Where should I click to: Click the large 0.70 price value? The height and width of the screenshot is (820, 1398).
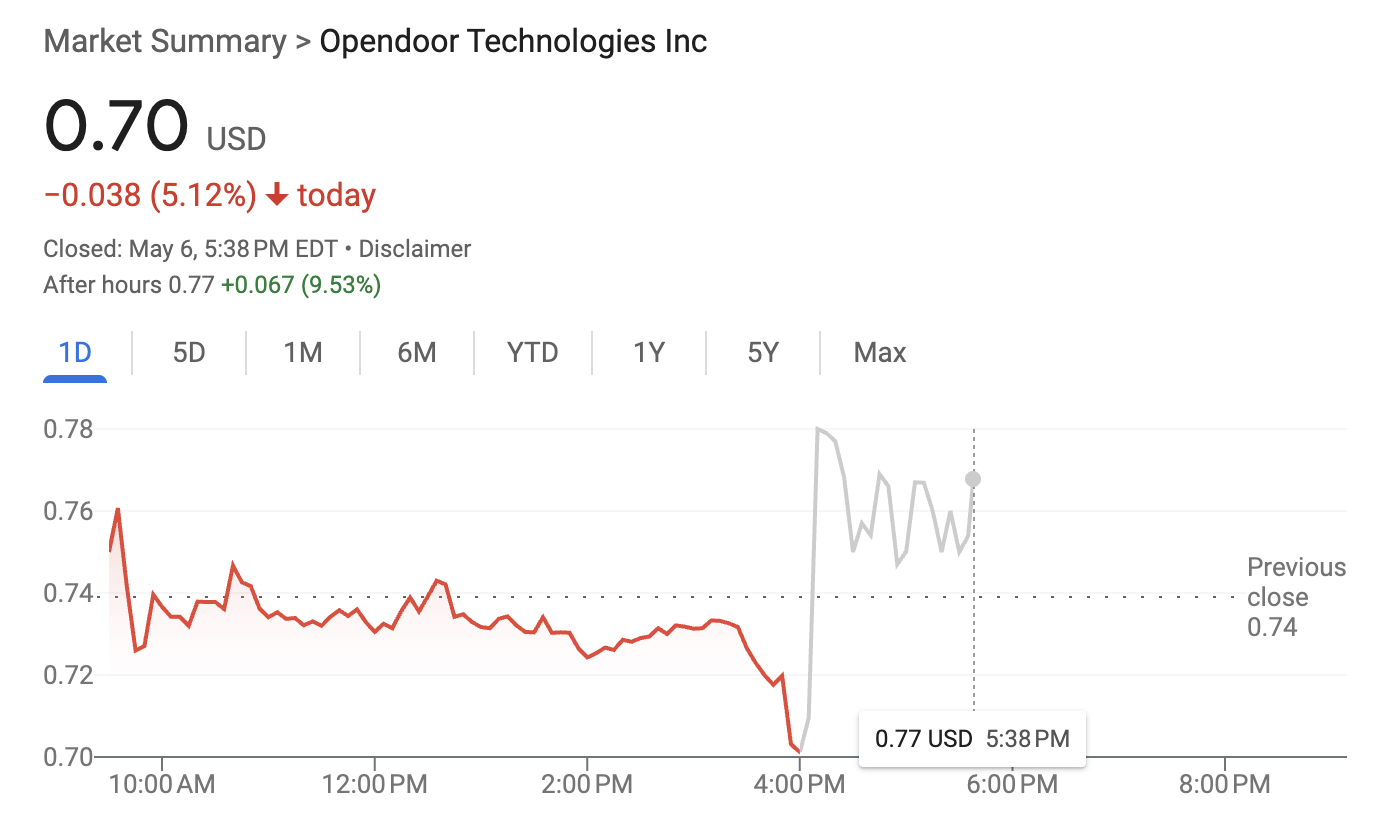(x=116, y=126)
